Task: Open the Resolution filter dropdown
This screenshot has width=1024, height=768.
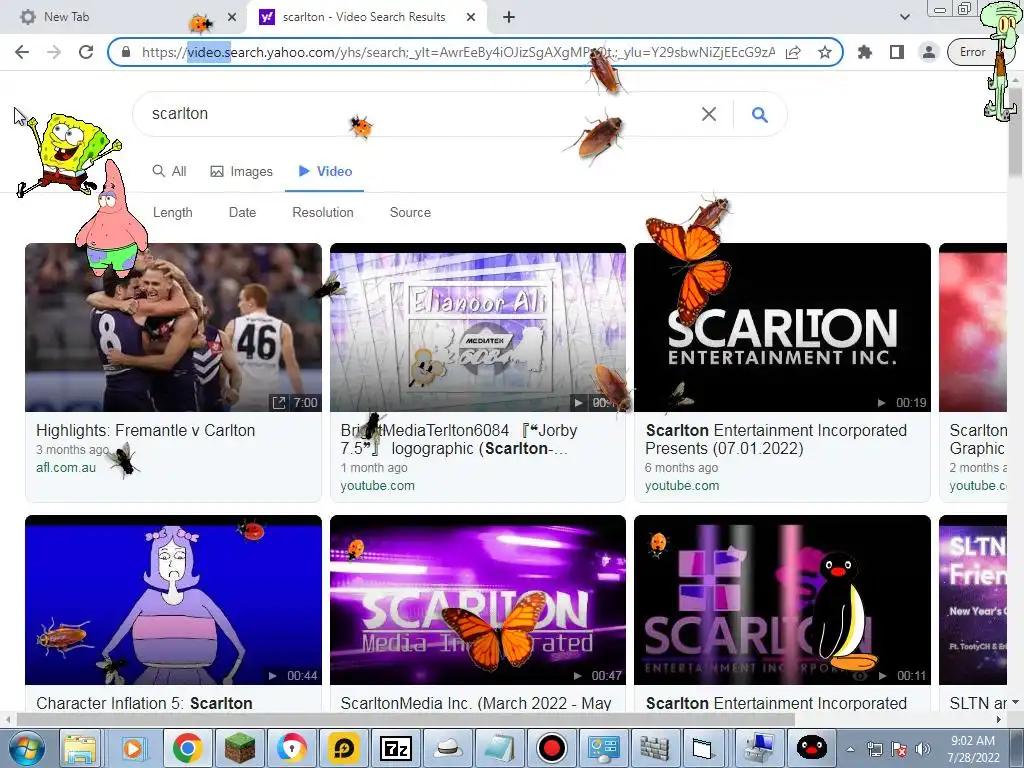Action: (x=323, y=212)
